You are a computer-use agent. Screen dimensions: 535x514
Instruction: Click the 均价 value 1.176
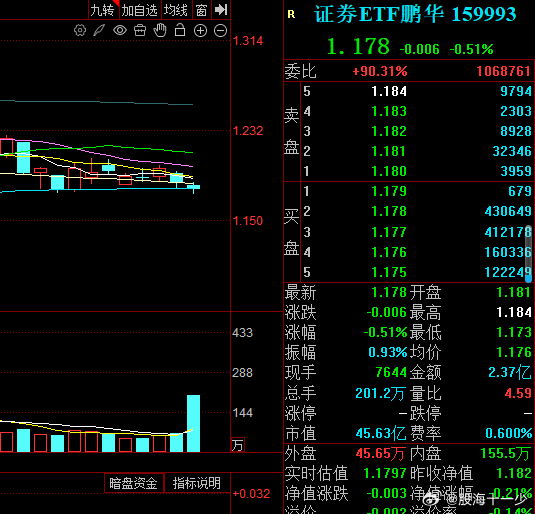[x=514, y=352]
